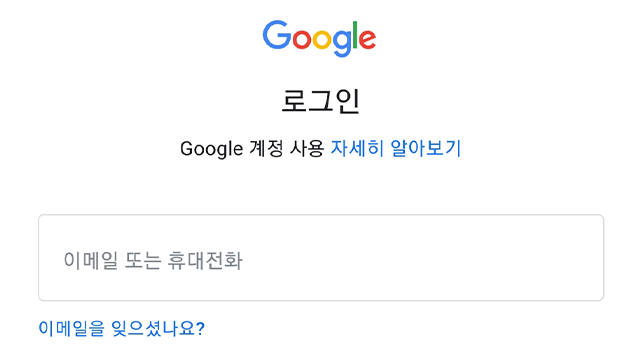The image size is (640, 360).
Task: Open the 자세히 알아보기 link
Action: [x=396, y=148]
